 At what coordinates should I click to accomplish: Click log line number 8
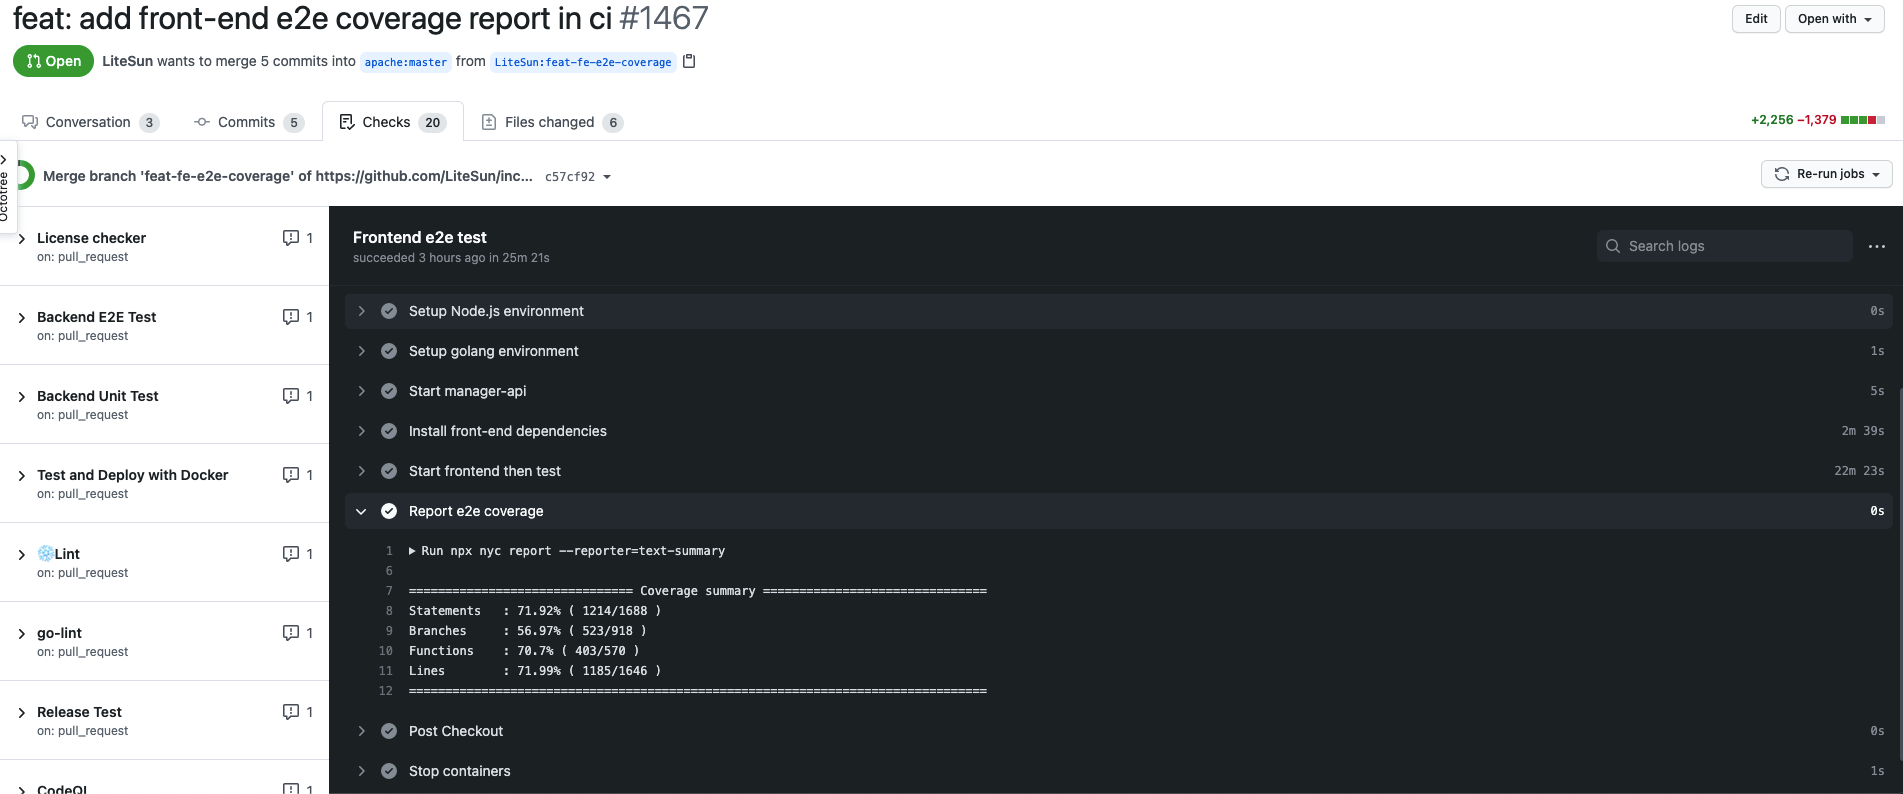[x=389, y=611]
